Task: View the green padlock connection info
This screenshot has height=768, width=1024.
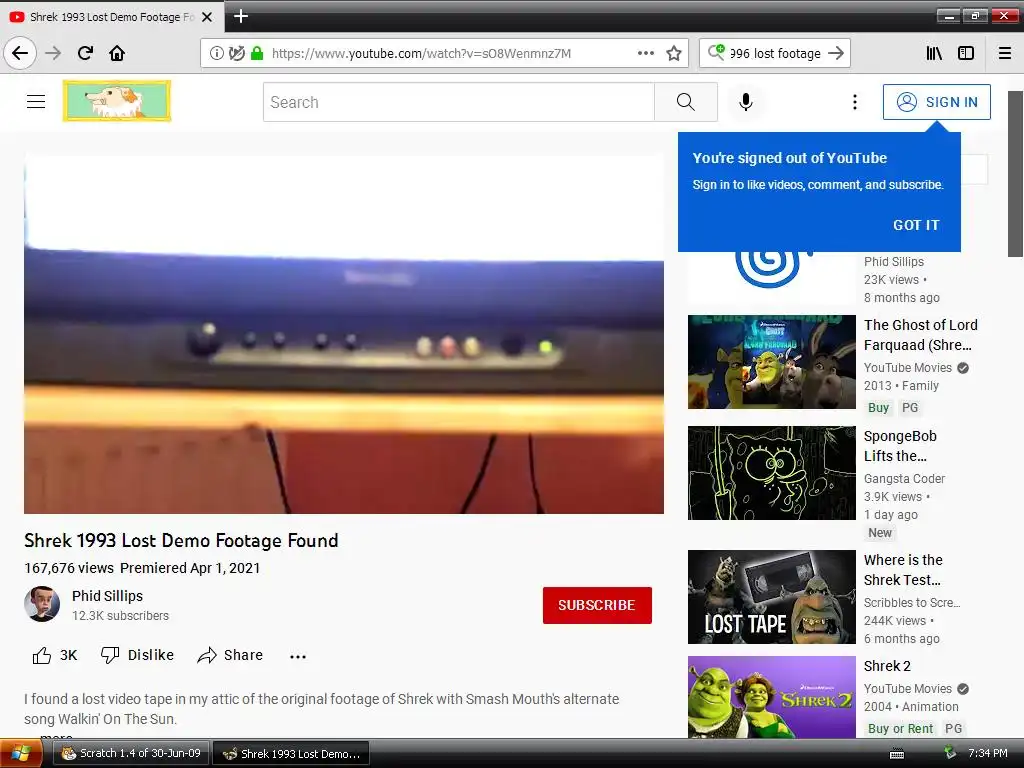Action: 257,54
